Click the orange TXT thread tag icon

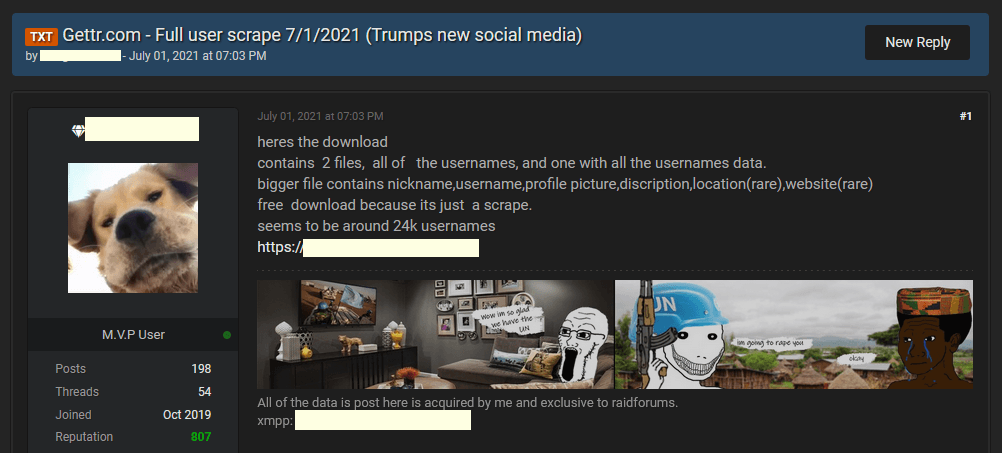42,36
